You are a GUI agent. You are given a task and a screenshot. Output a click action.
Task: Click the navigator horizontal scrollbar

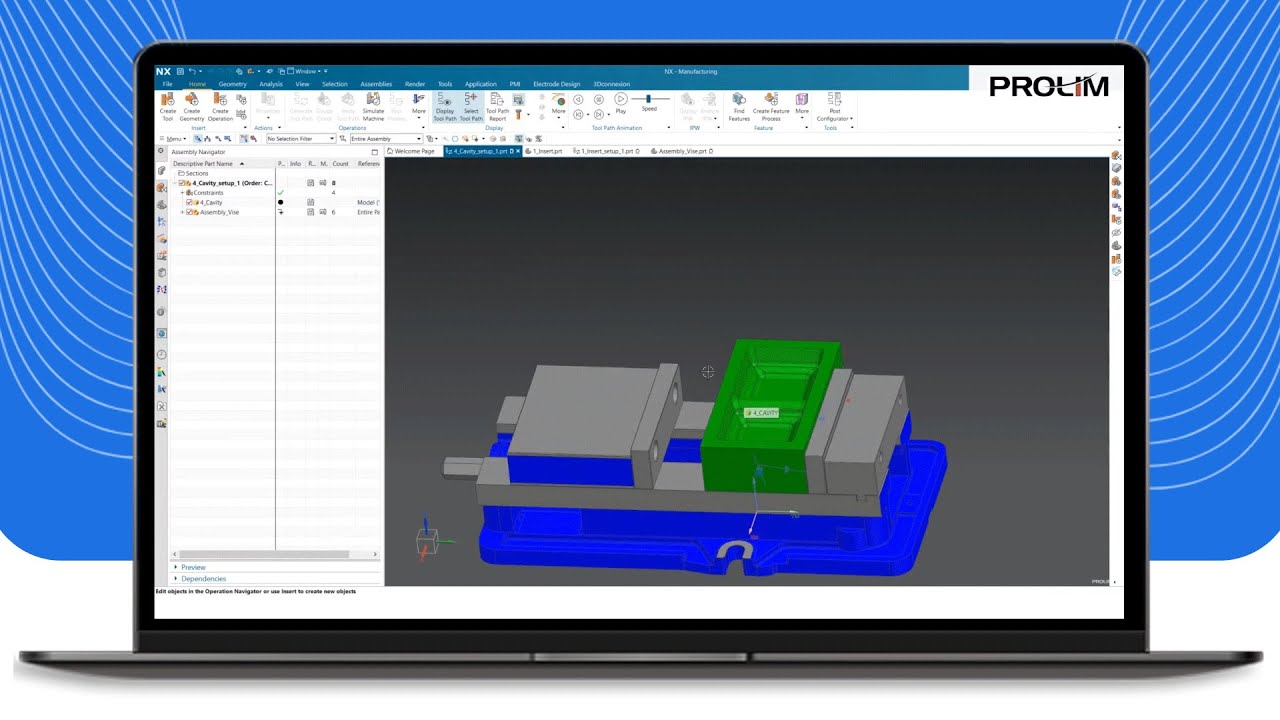263,554
